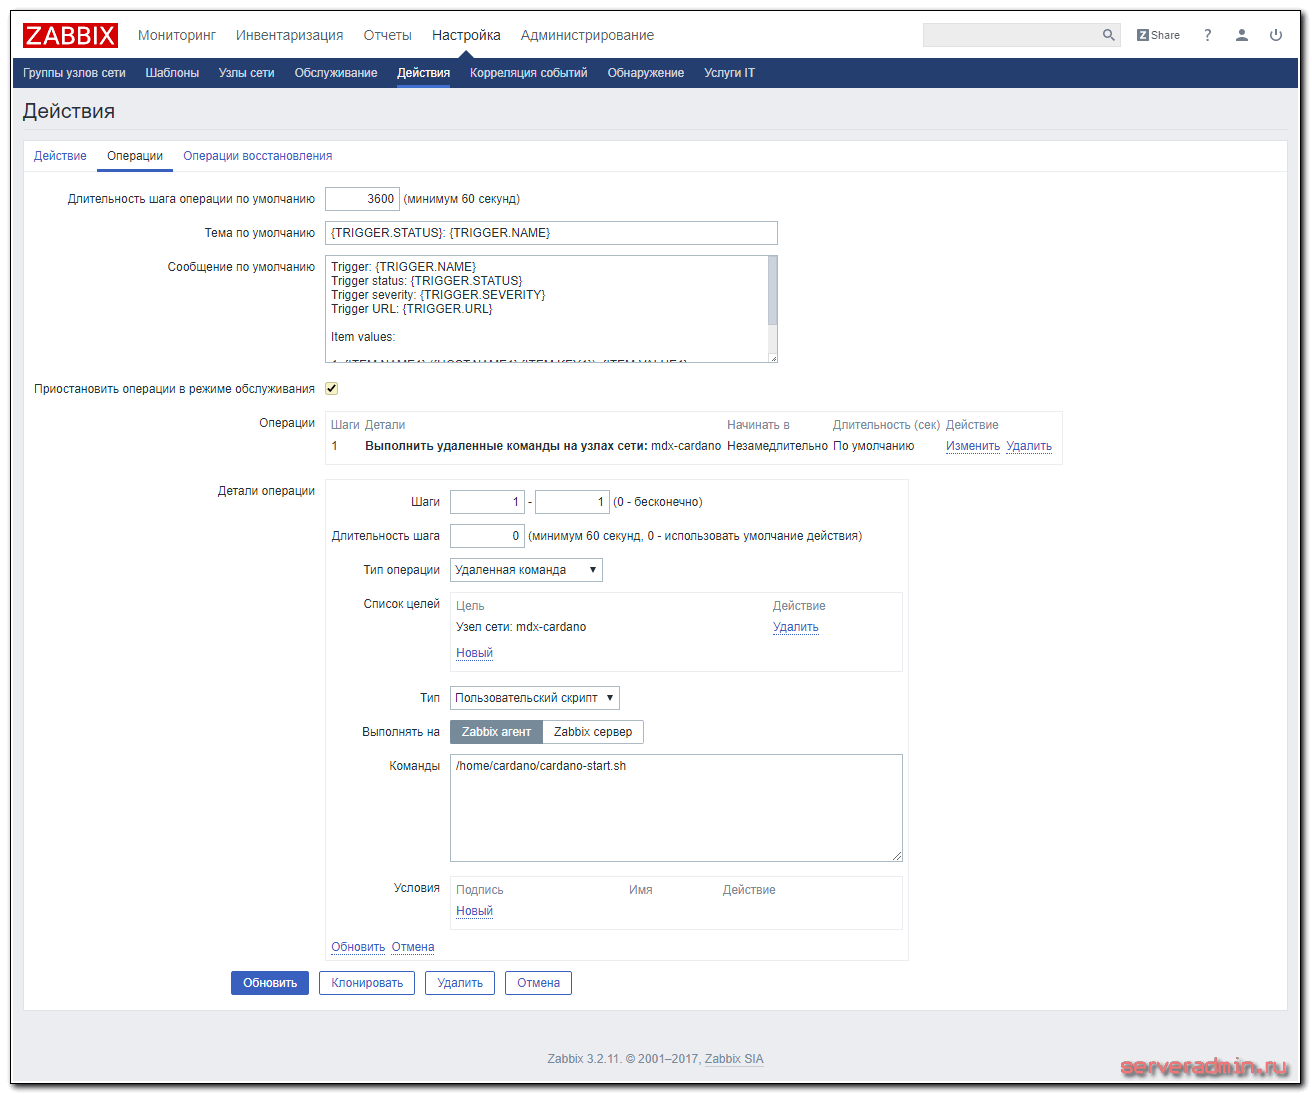Screen dimensions: 1312x1095
Task: Click Удалить link in operations row
Action: tap(1029, 446)
